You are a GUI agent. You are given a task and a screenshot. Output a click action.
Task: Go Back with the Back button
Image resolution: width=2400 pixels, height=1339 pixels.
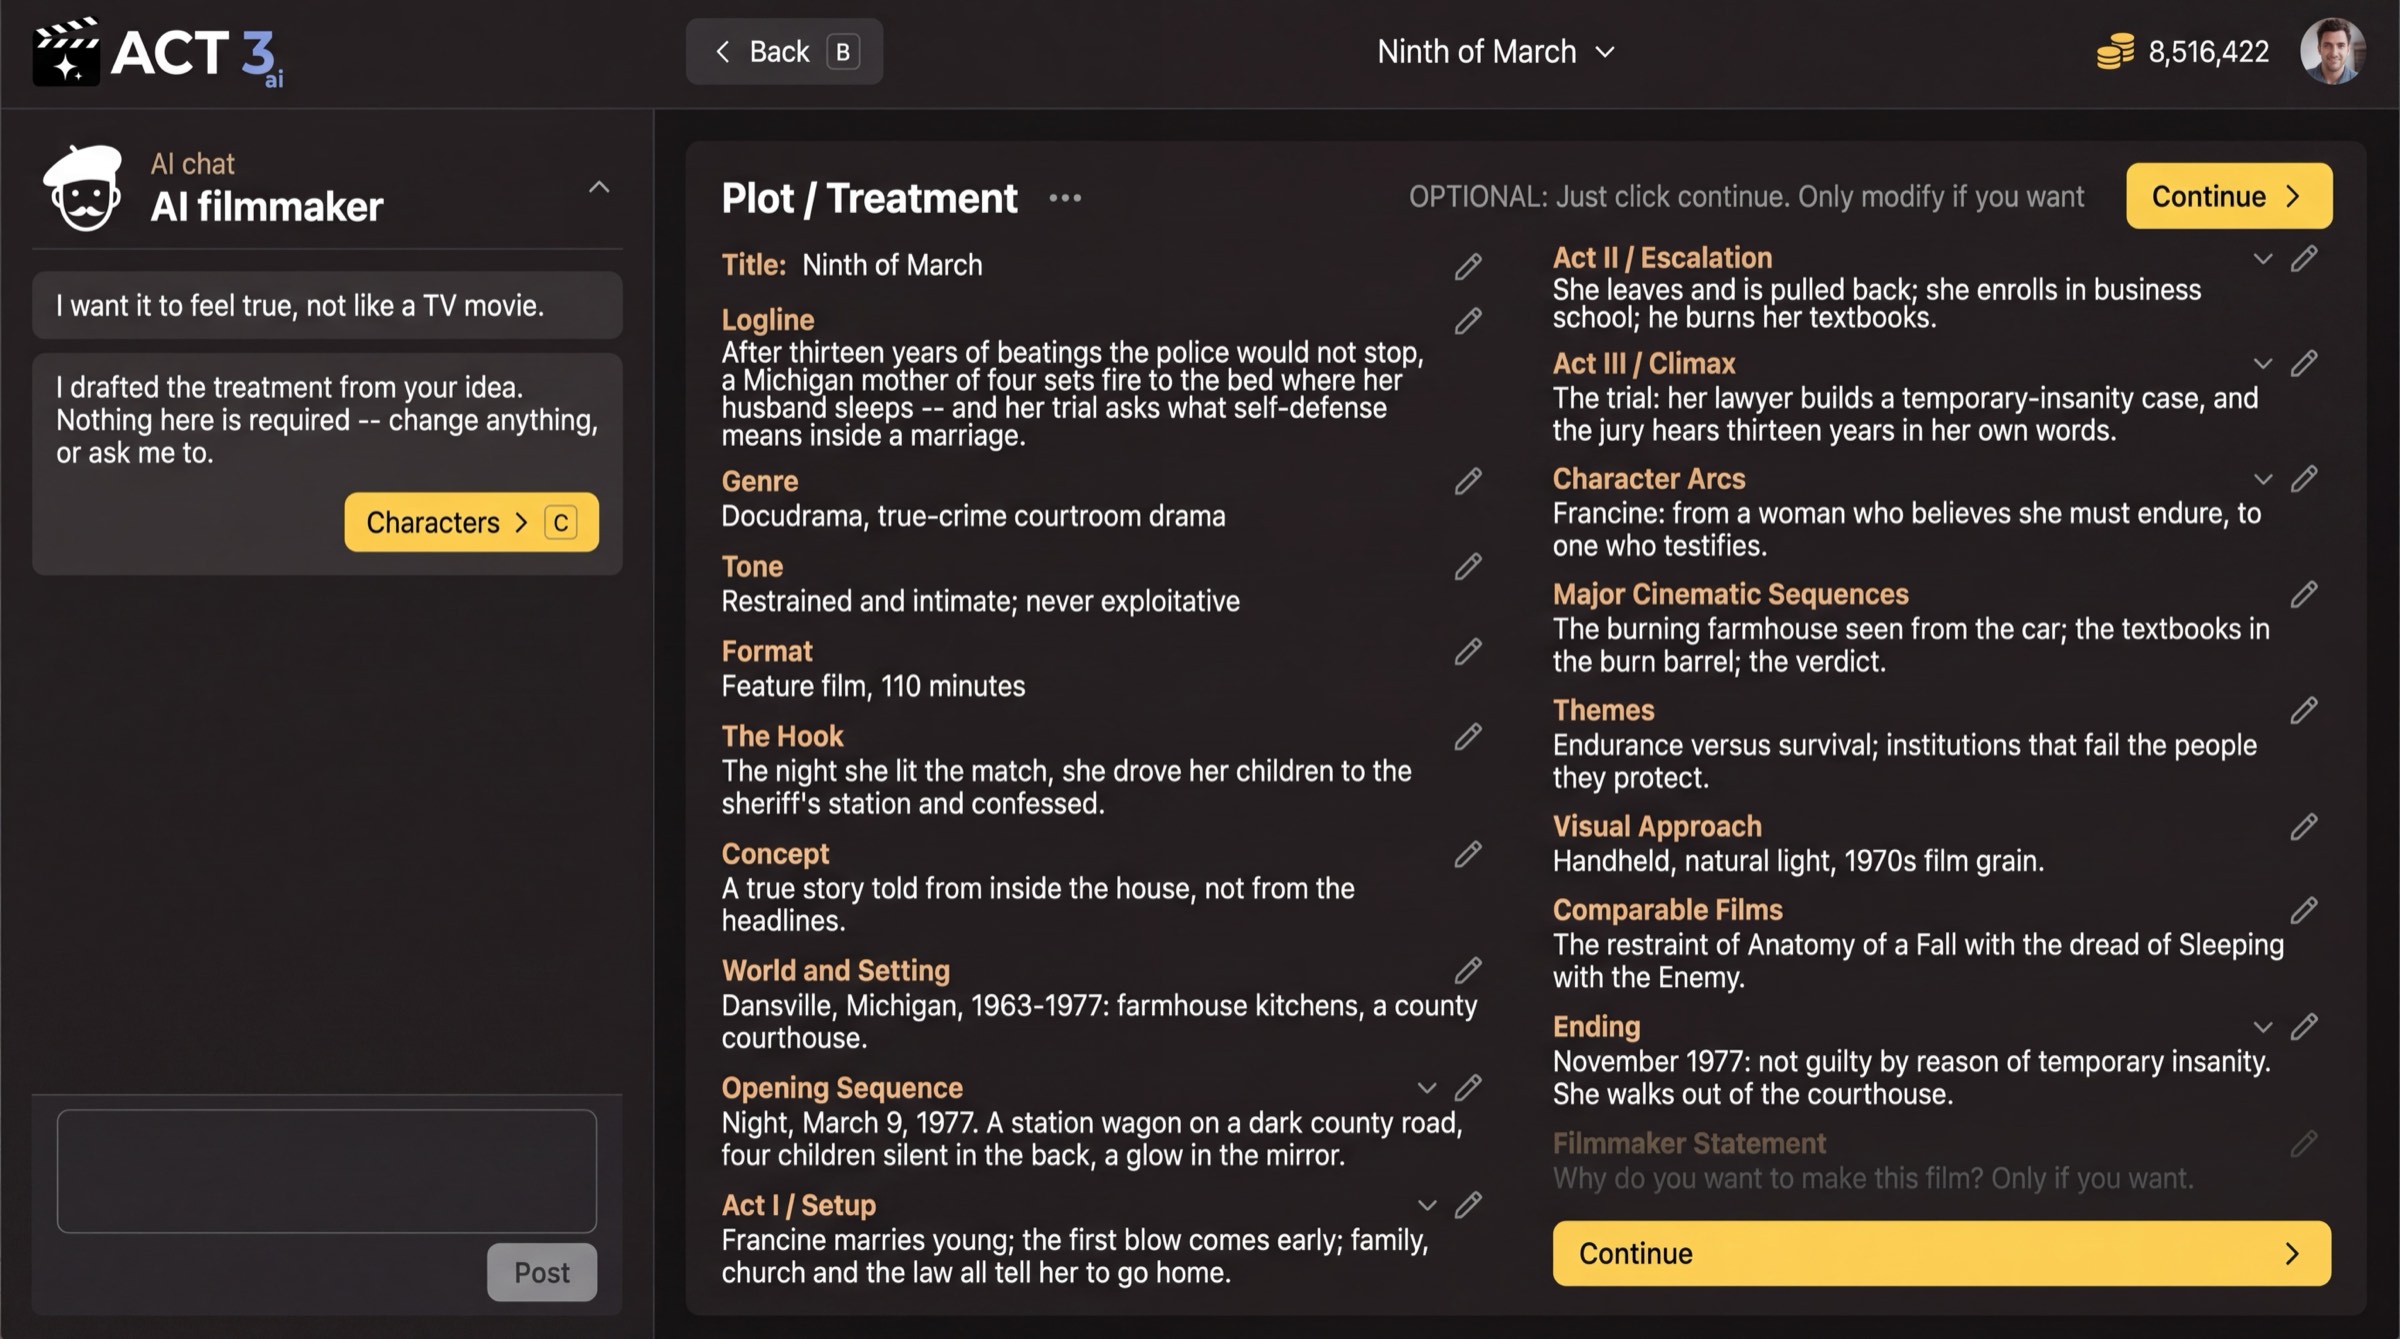click(x=784, y=51)
